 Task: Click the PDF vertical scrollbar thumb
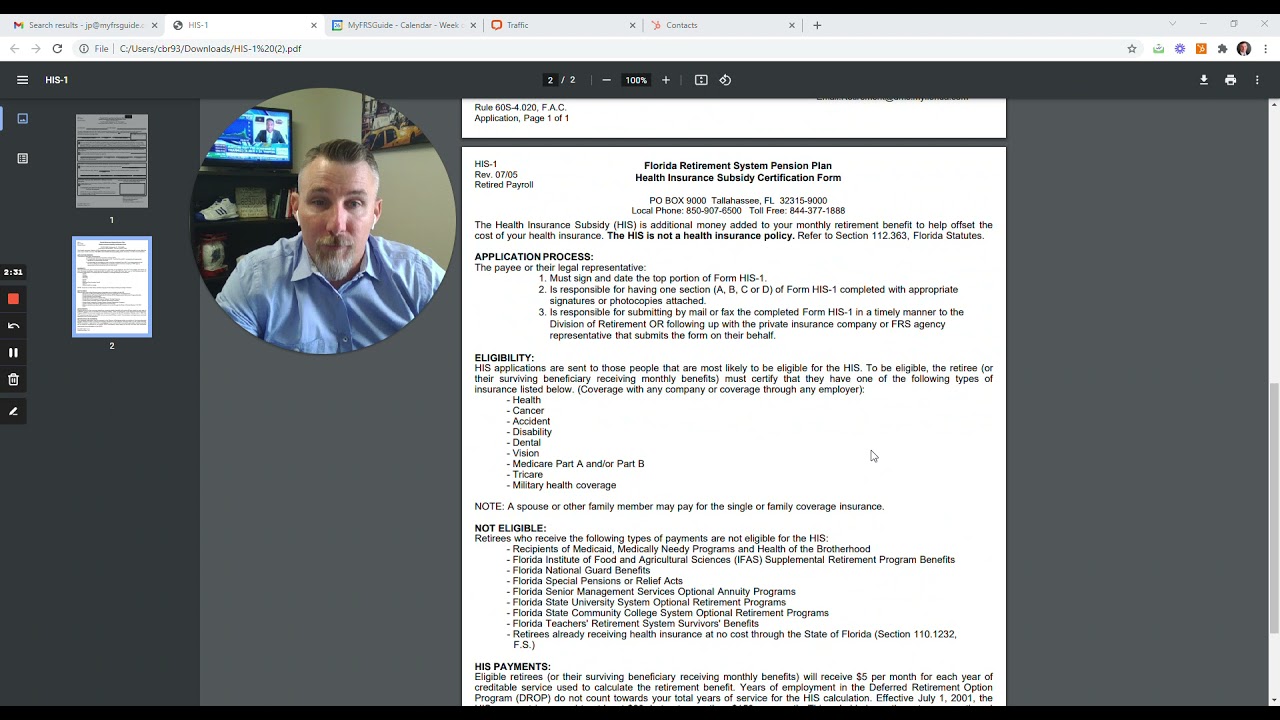coord(1274,508)
